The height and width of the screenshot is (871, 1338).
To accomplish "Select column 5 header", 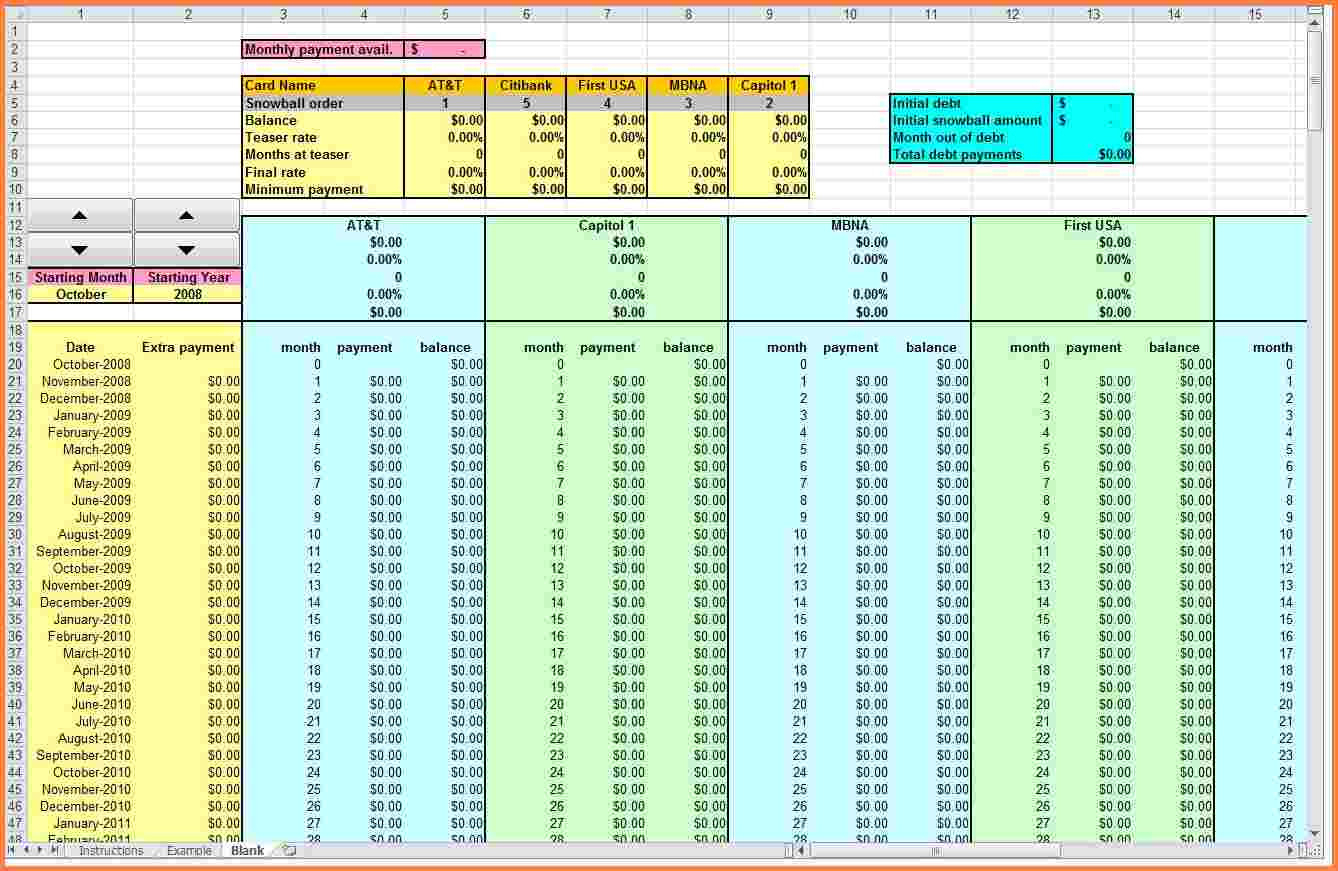I will 444,14.
